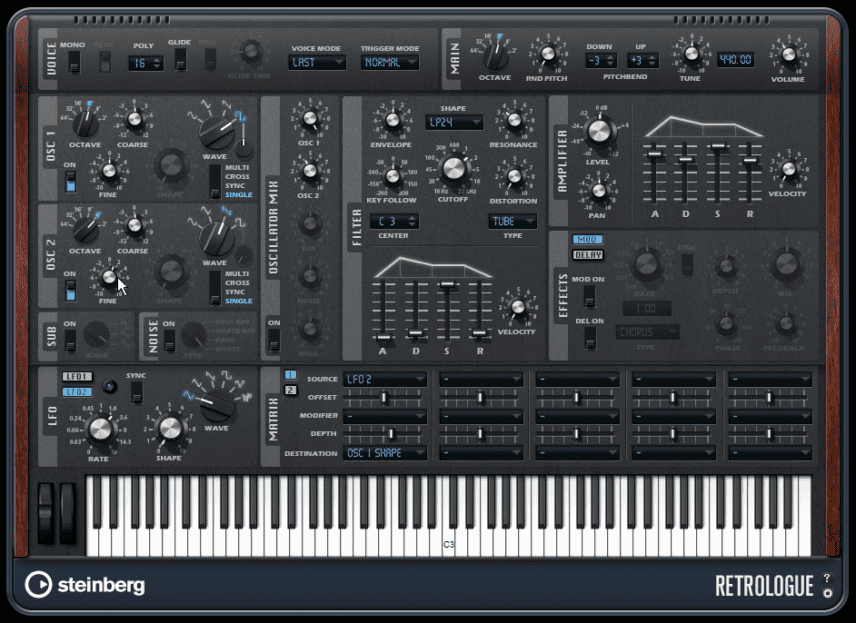
Task: Open the filter Shape LP24 dropdown
Action: click(x=454, y=122)
